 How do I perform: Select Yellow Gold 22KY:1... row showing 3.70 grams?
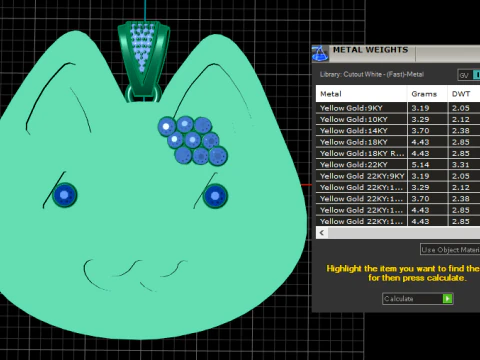click(x=398, y=198)
